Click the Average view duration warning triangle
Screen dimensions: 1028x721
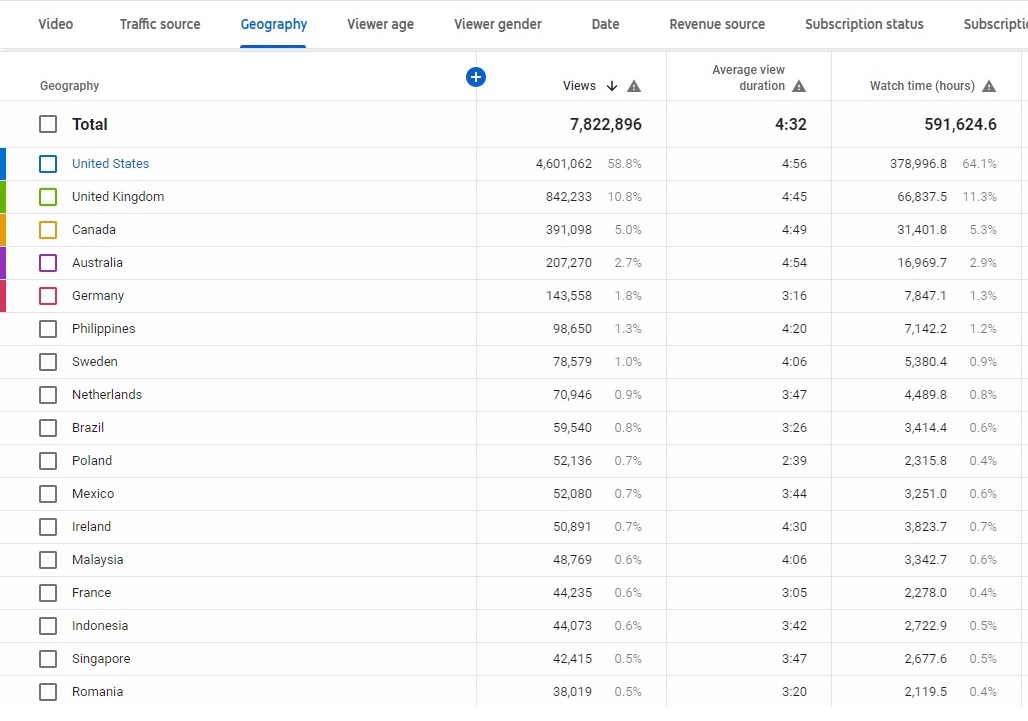(x=799, y=86)
